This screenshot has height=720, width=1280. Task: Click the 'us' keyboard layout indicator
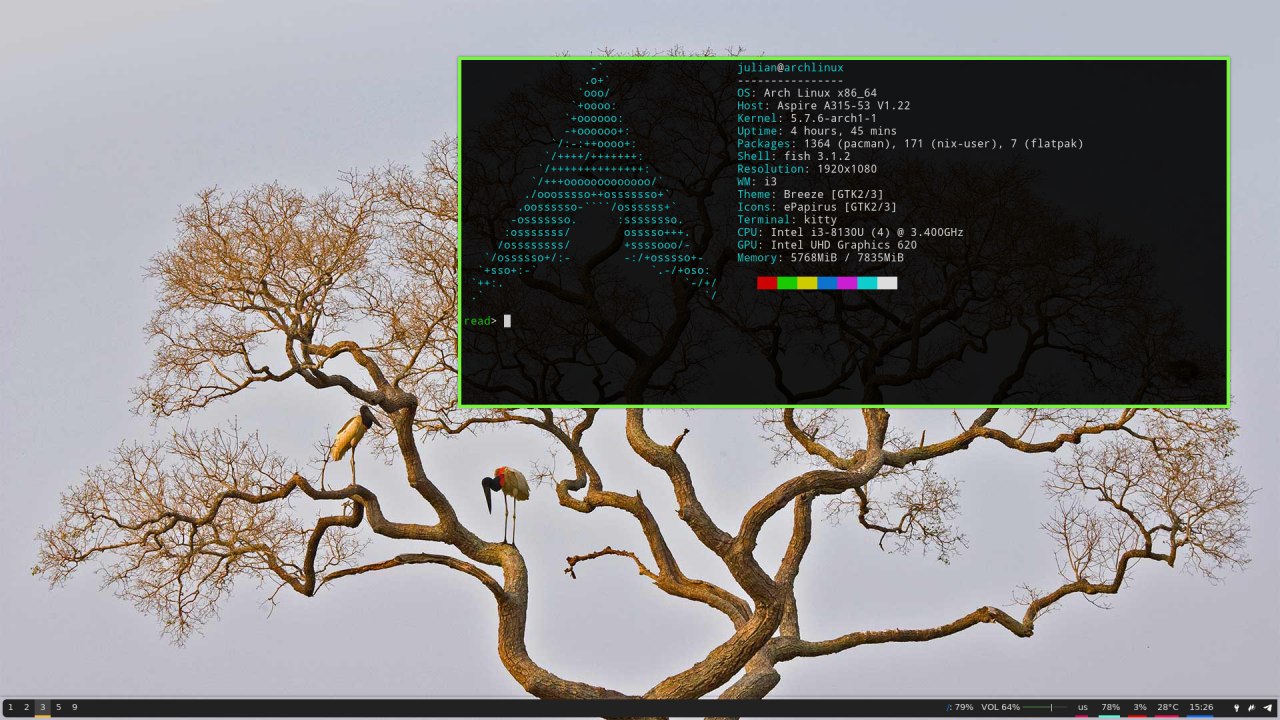[x=1082, y=707]
